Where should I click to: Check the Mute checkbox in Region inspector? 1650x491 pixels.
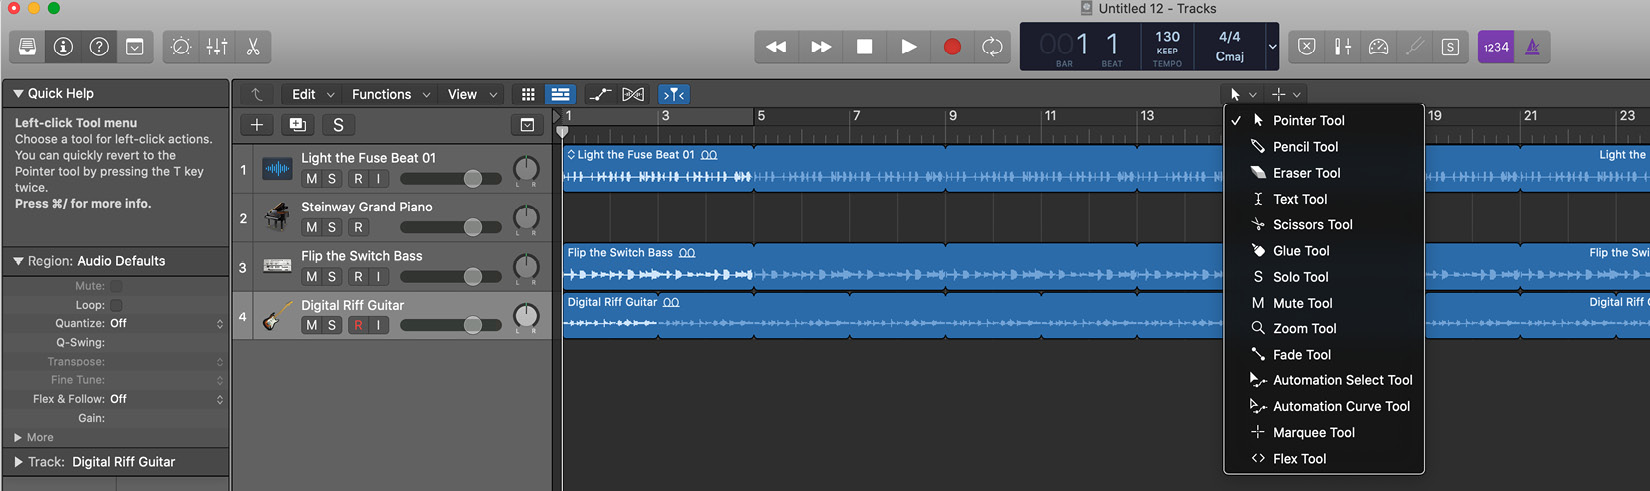click(116, 286)
